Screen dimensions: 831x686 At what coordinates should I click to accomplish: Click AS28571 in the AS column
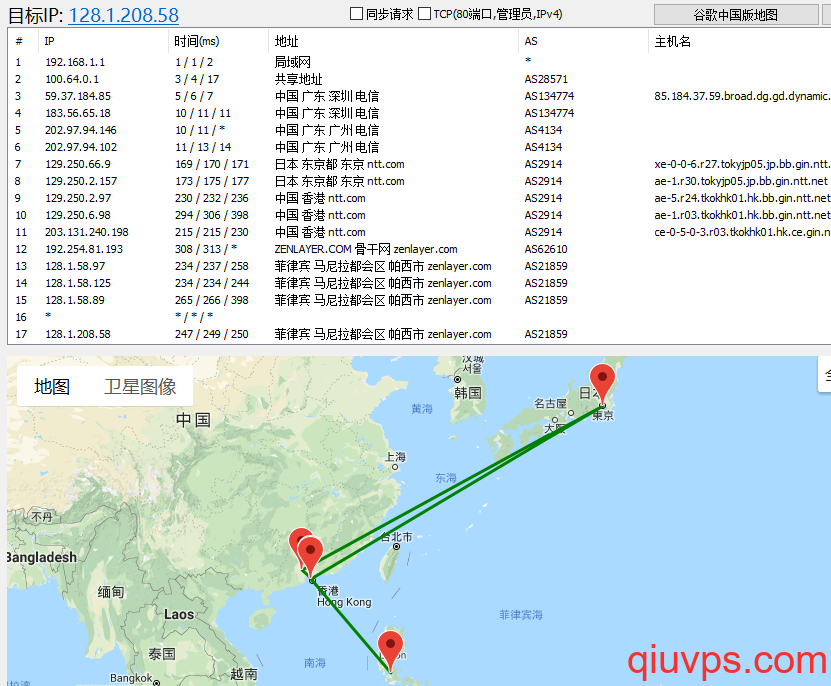click(x=546, y=79)
